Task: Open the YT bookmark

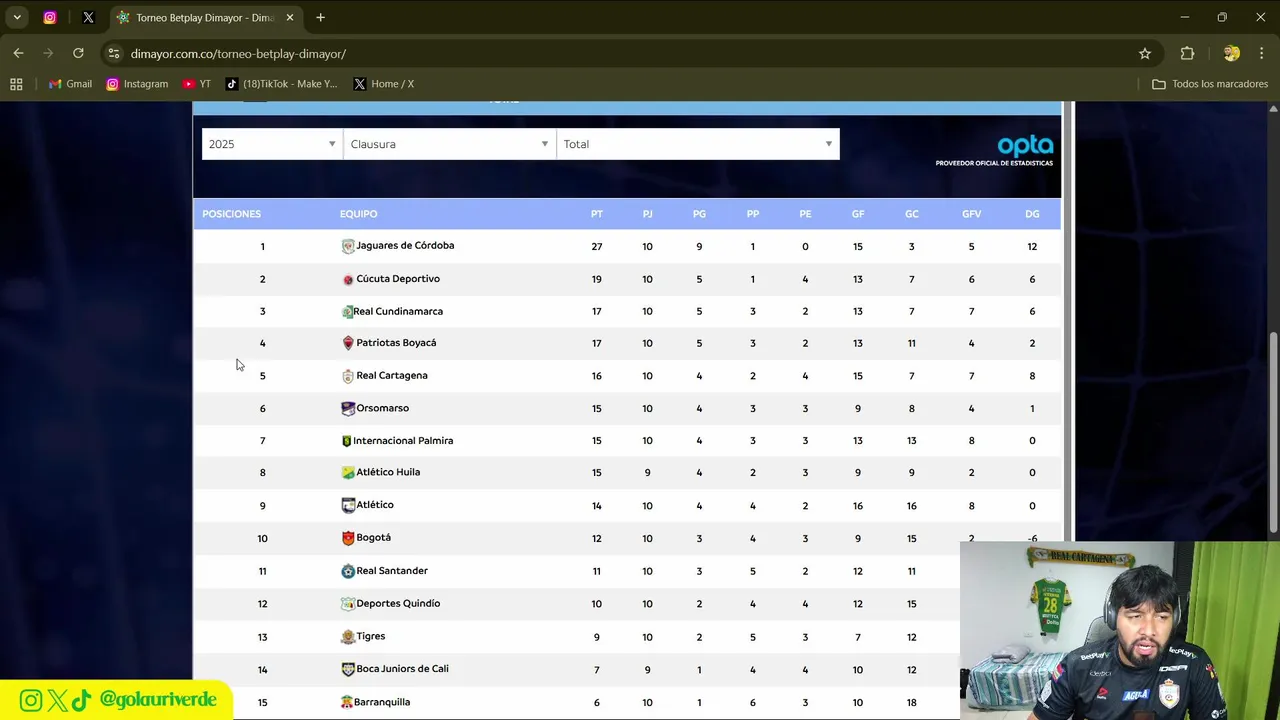Action: click(197, 84)
